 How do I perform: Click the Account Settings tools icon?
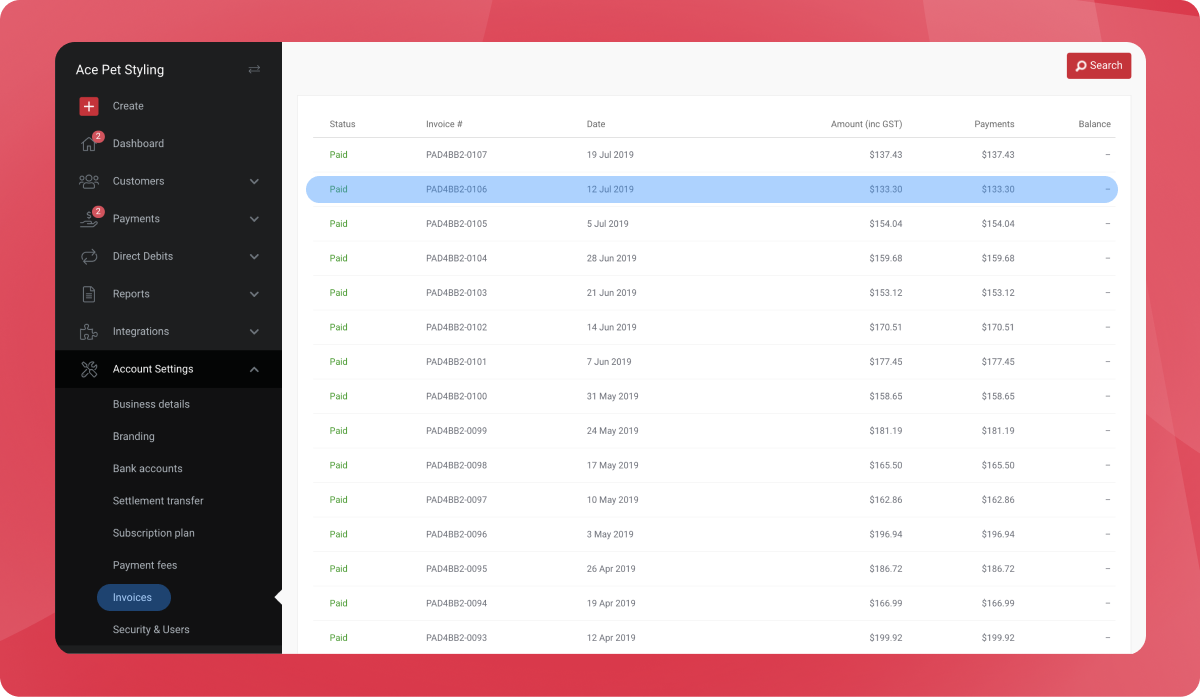tap(89, 369)
